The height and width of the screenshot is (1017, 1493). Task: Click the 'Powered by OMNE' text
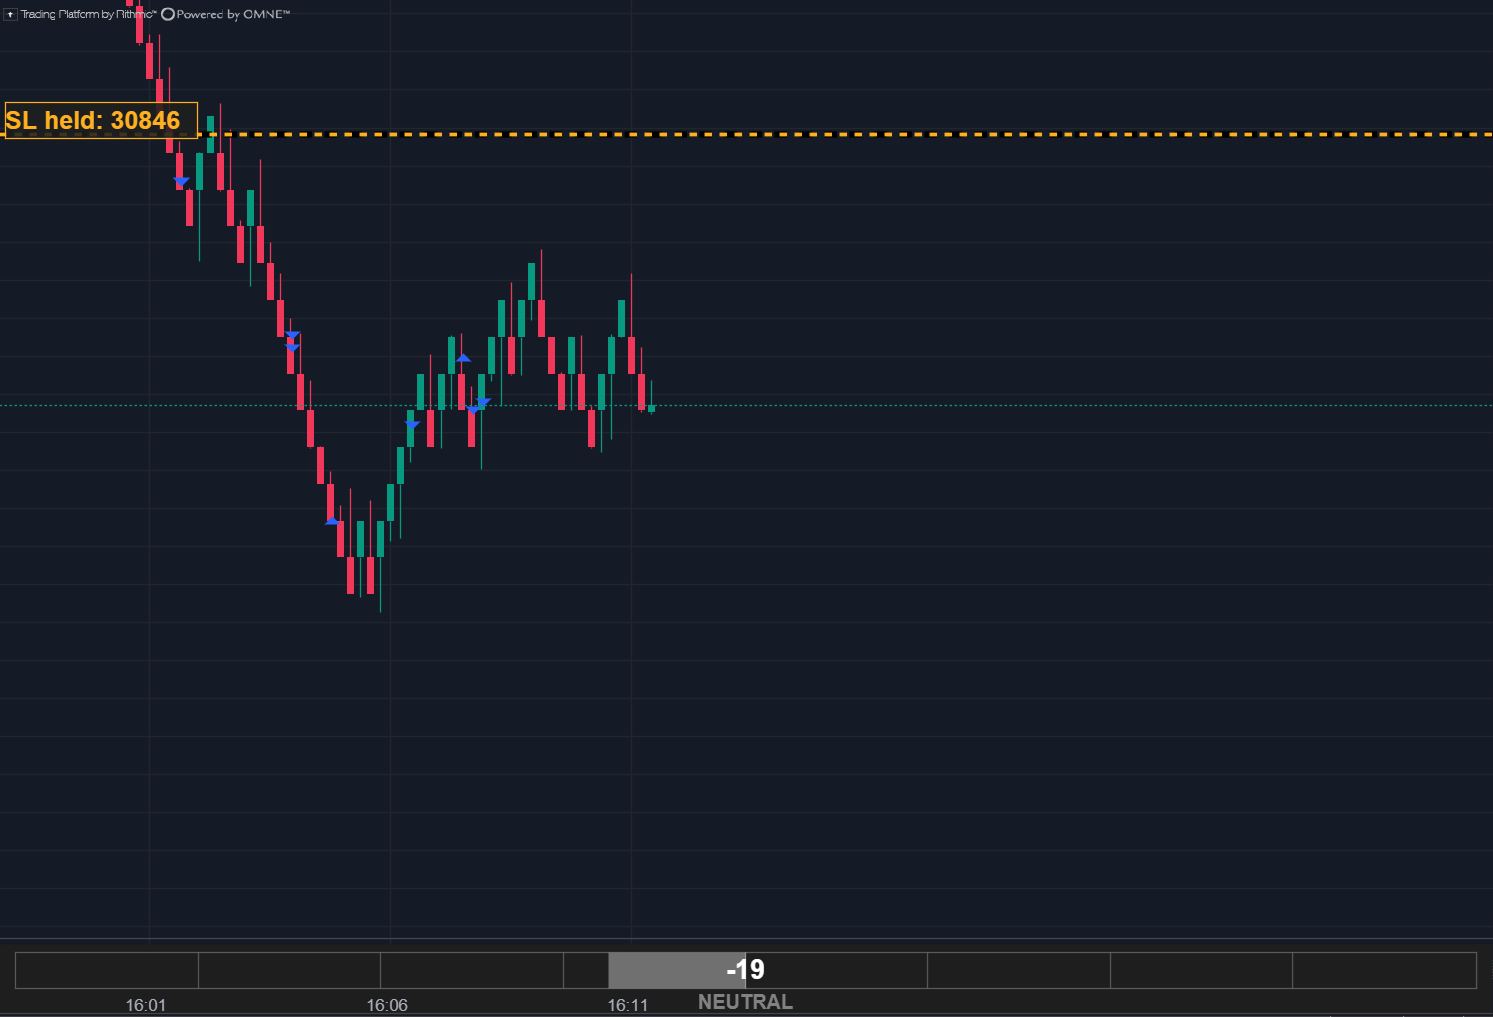[x=233, y=14]
